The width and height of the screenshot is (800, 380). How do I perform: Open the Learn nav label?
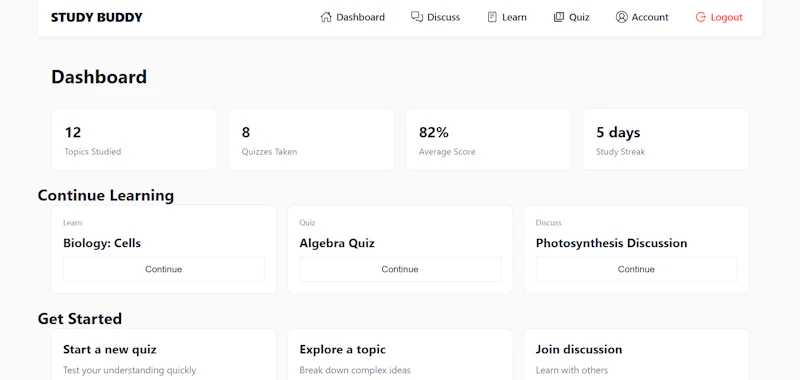point(514,17)
